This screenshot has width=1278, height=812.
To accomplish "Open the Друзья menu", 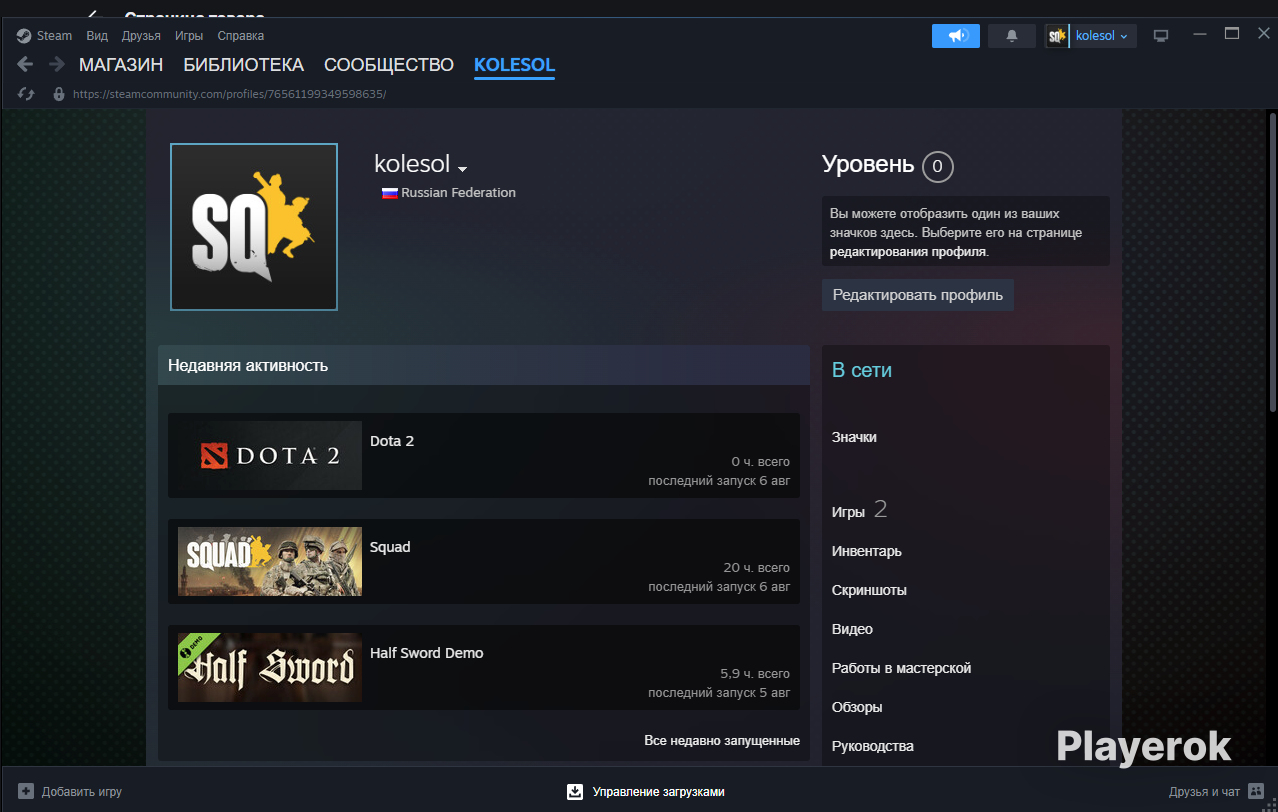I will coord(141,35).
